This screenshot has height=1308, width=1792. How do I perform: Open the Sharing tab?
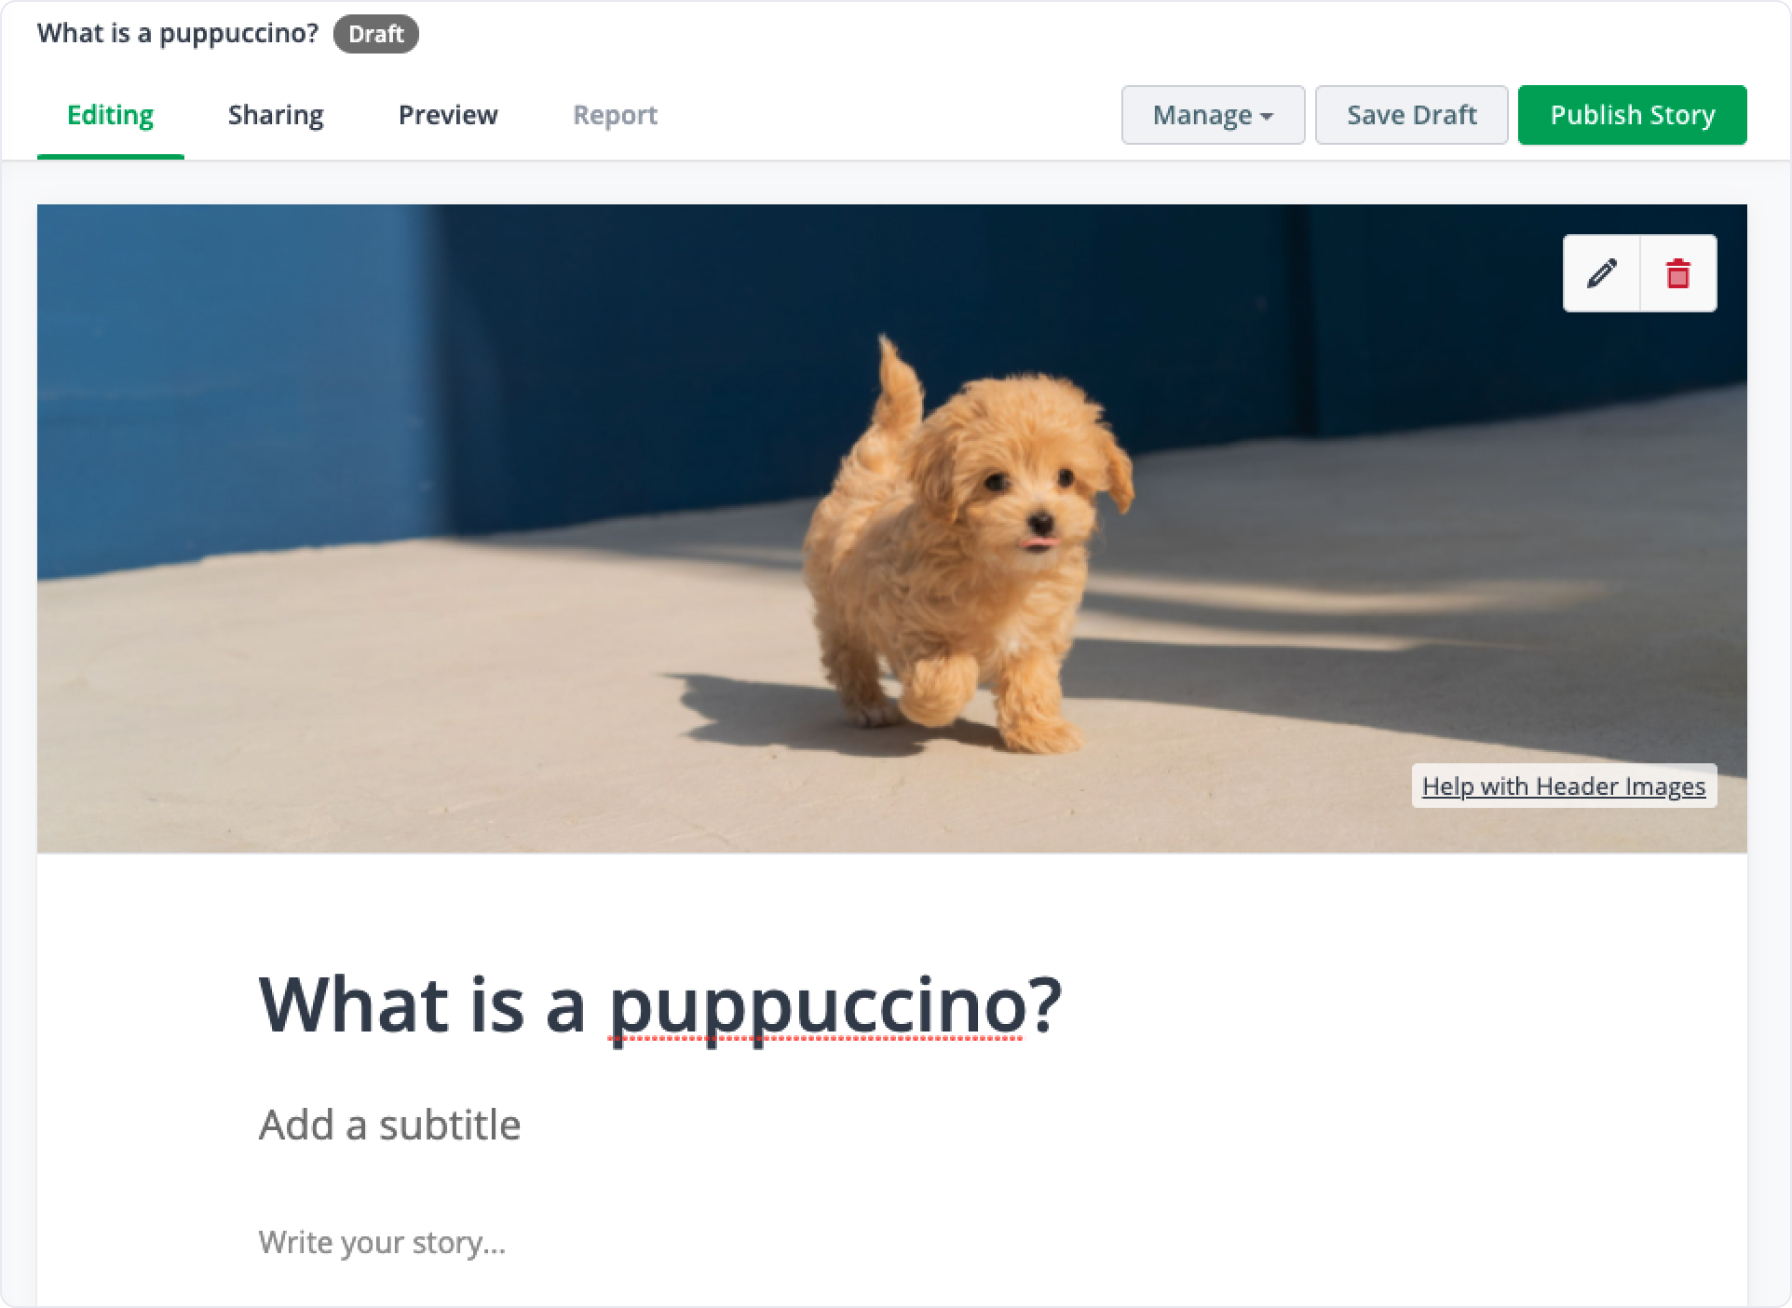tap(276, 115)
